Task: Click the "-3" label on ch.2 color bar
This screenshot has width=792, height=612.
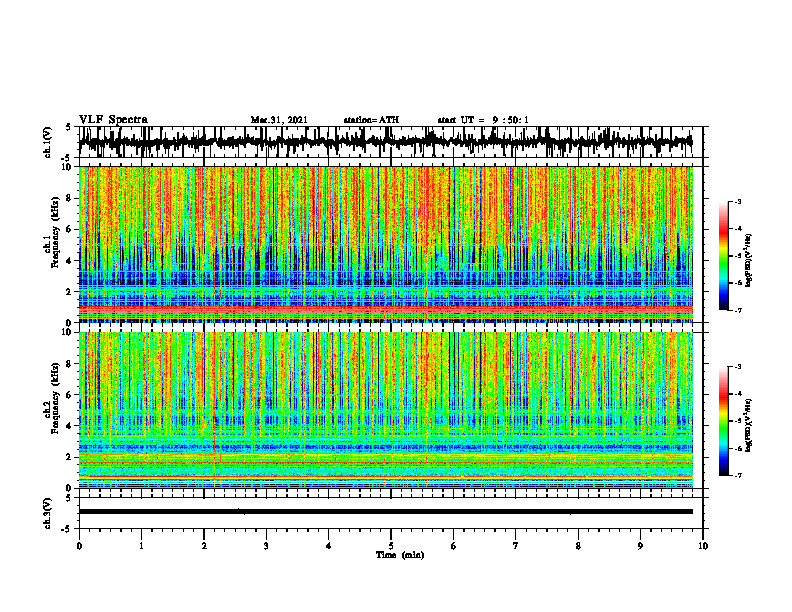Action: pyautogui.click(x=737, y=367)
